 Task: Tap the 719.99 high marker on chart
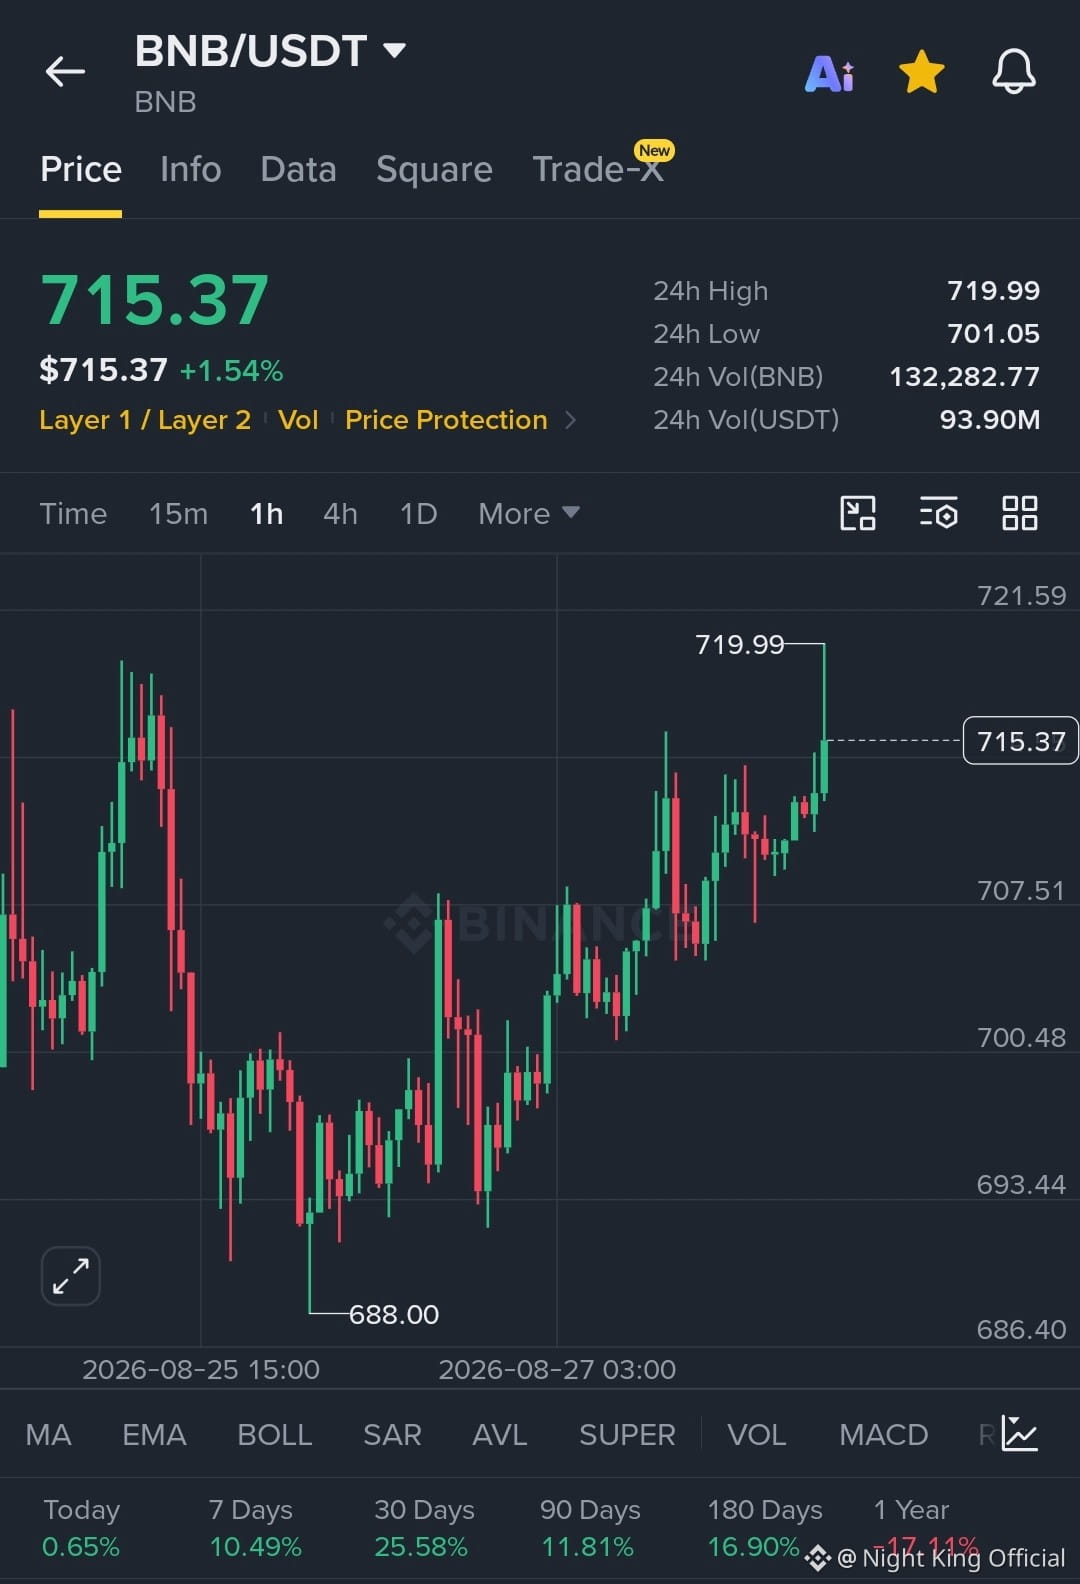click(x=739, y=644)
